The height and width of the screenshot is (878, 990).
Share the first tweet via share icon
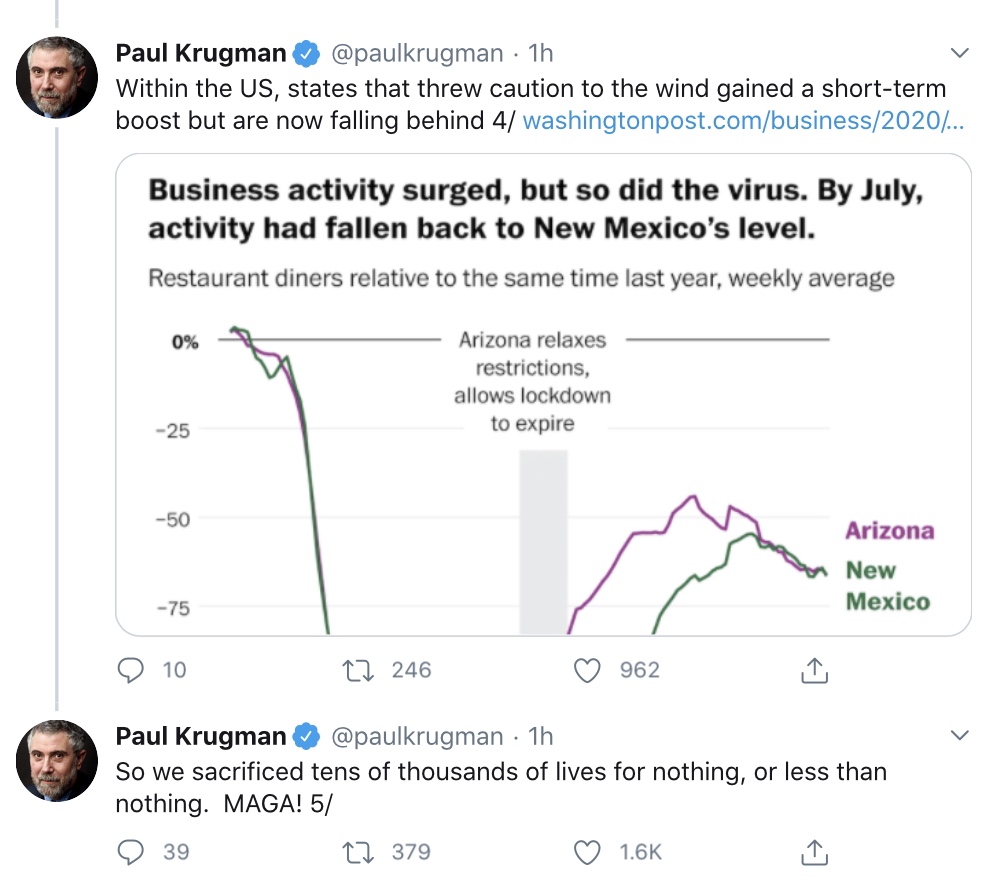(814, 670)
